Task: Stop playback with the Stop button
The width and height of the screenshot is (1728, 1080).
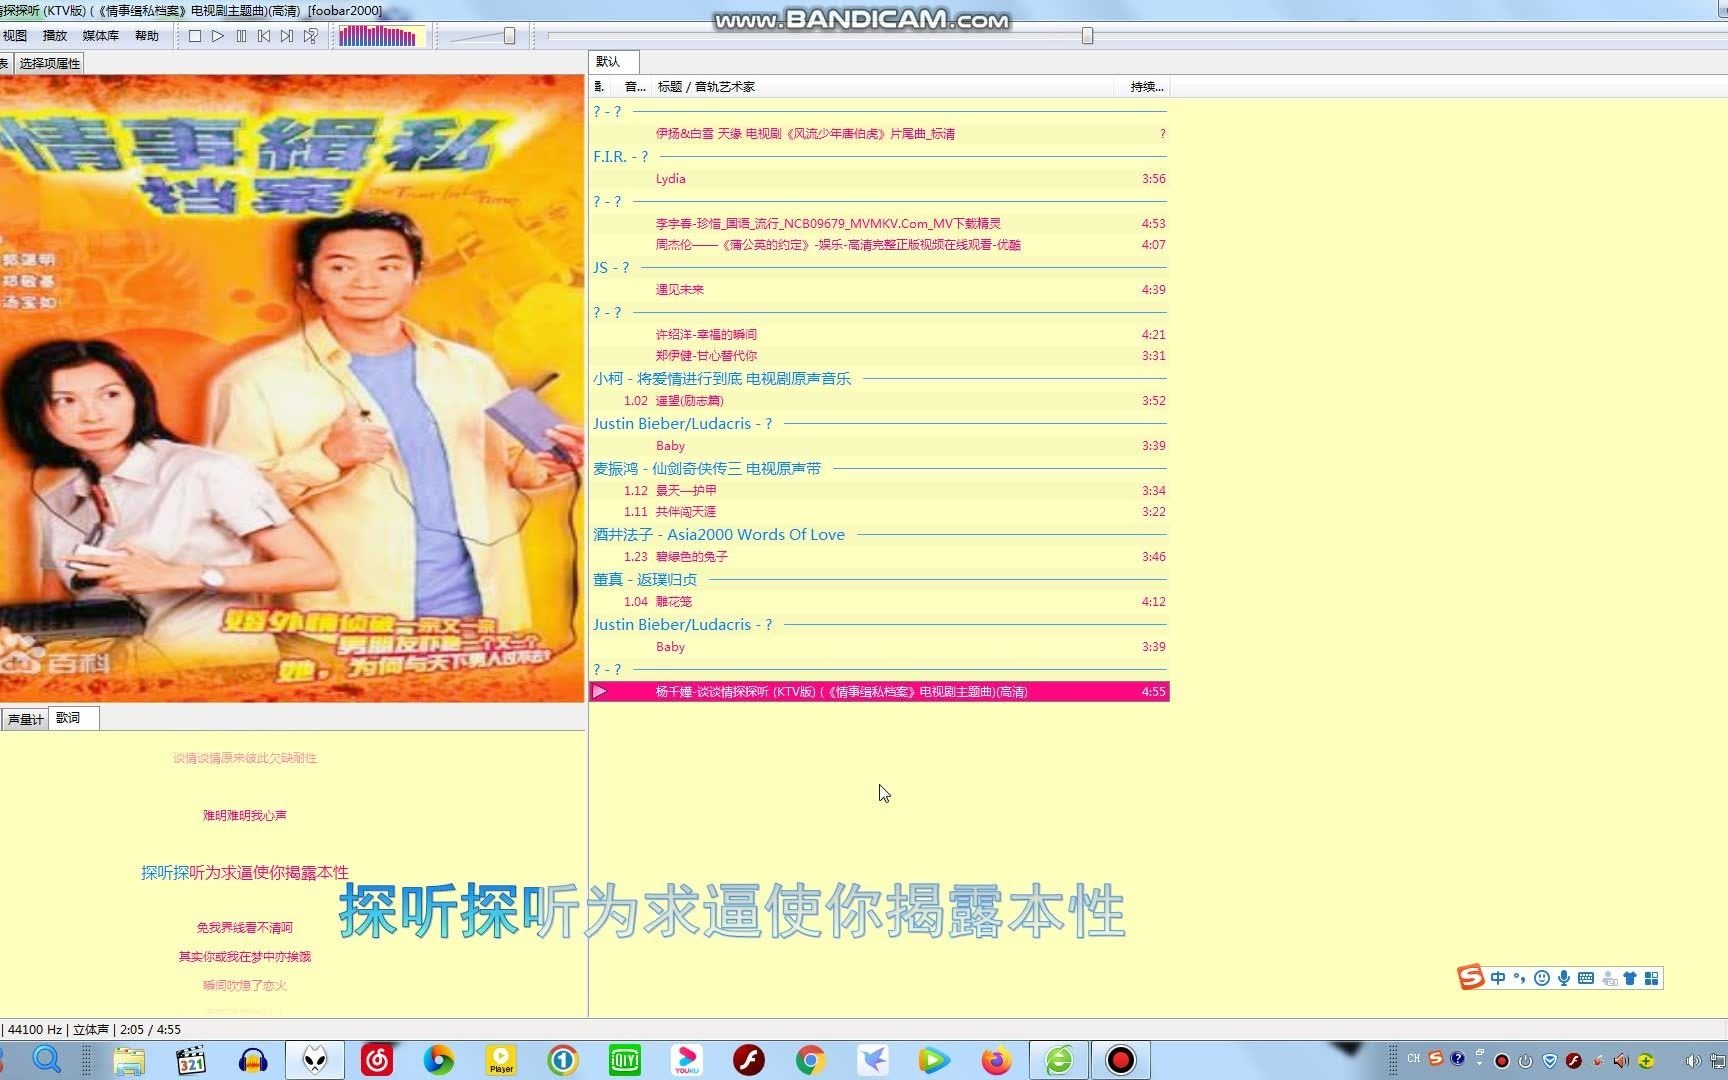Action: coord(195,36)
